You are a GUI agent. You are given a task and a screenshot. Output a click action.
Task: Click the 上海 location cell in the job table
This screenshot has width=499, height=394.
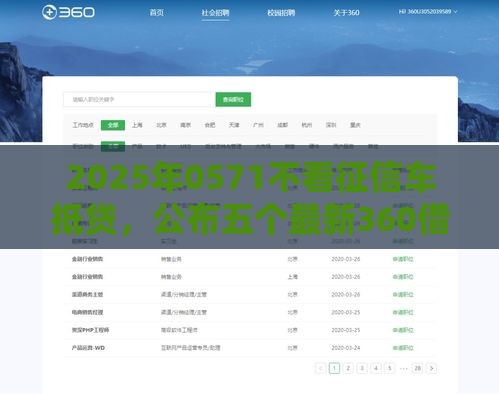tap(292, 277)
